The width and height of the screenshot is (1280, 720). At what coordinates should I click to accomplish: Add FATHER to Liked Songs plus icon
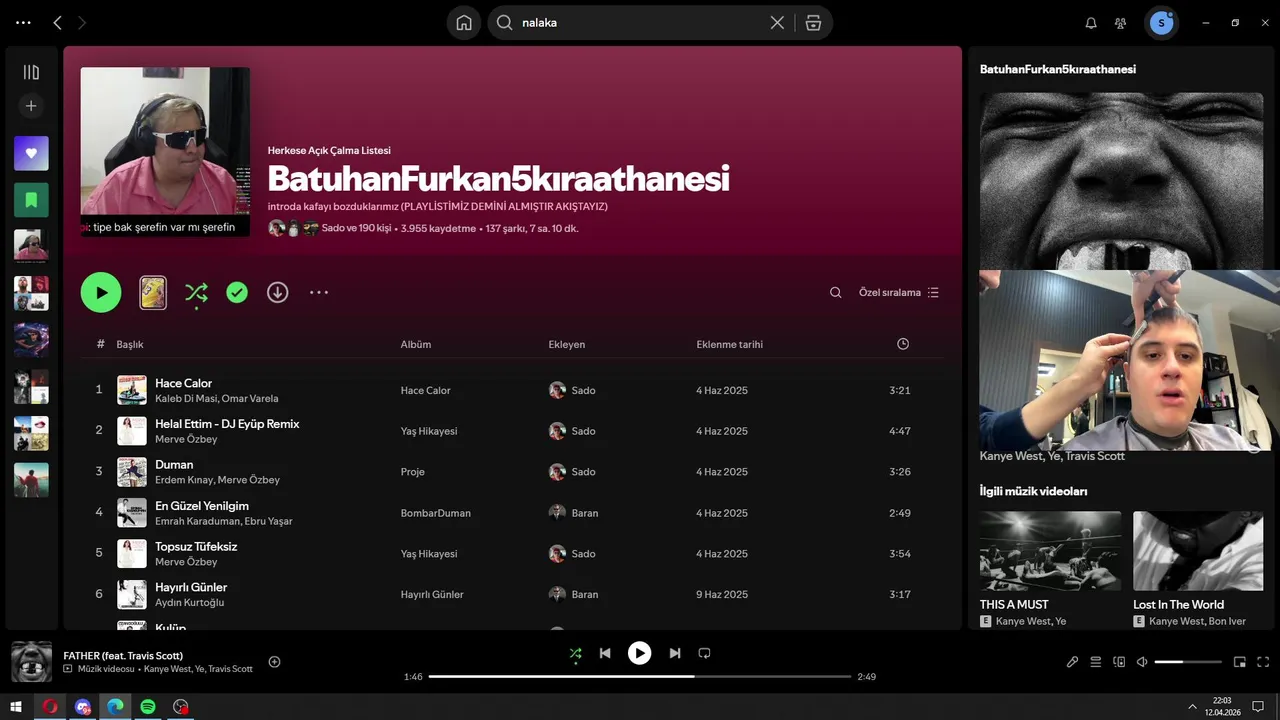274,661
